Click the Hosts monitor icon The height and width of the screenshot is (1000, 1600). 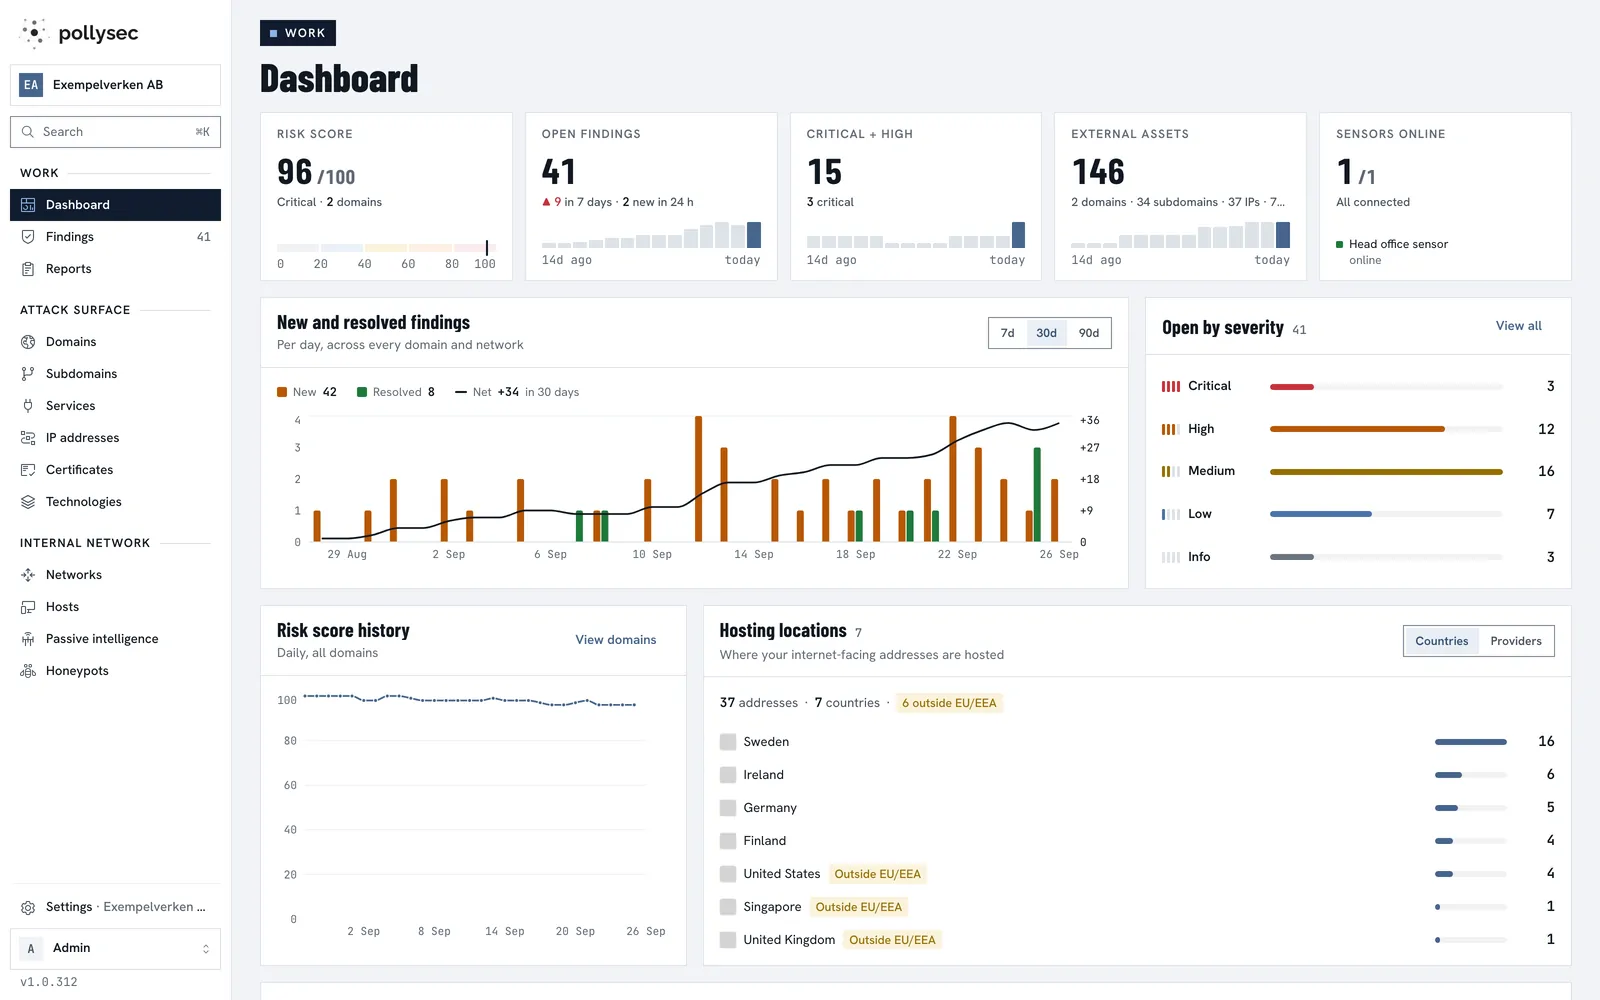click(x=28, y=607)
